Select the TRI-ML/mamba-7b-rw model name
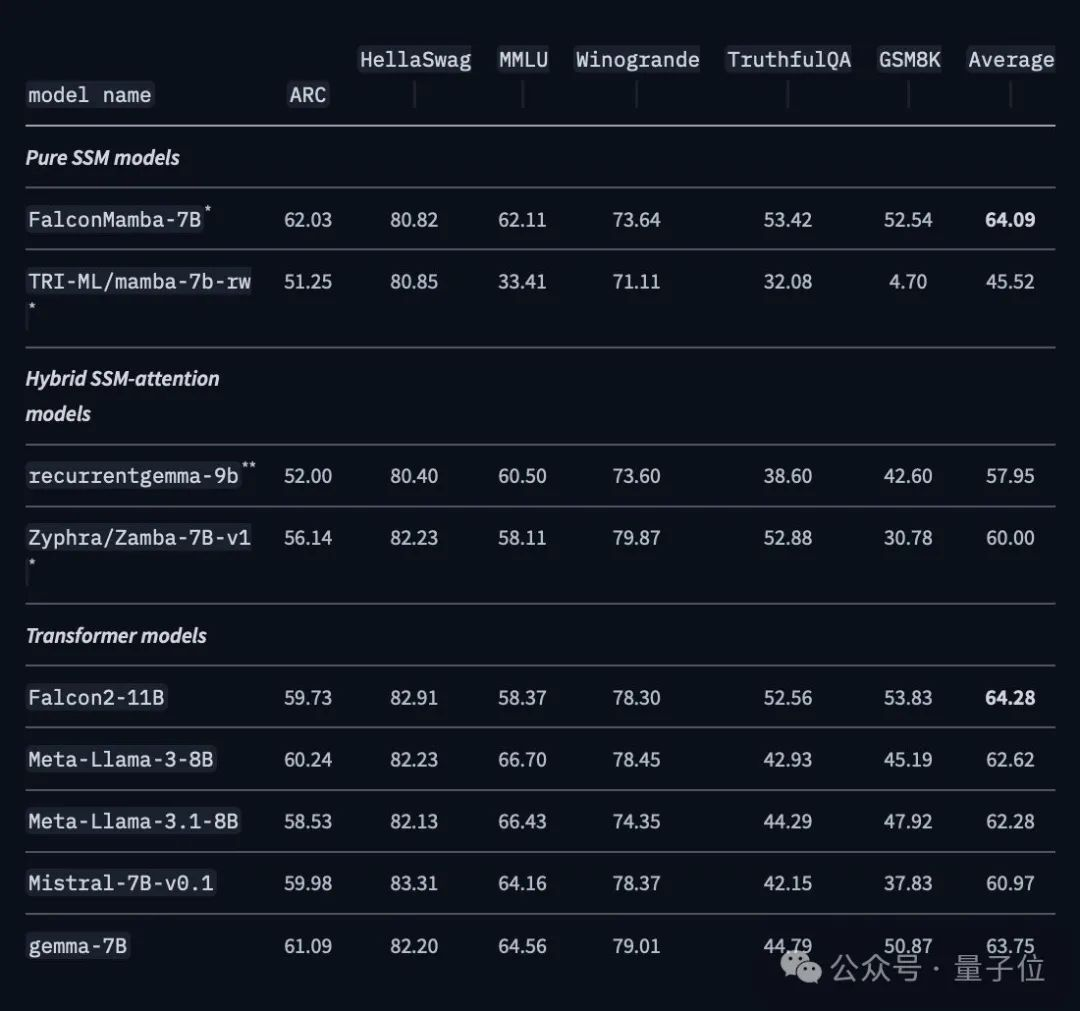 (x=139, y=282)
